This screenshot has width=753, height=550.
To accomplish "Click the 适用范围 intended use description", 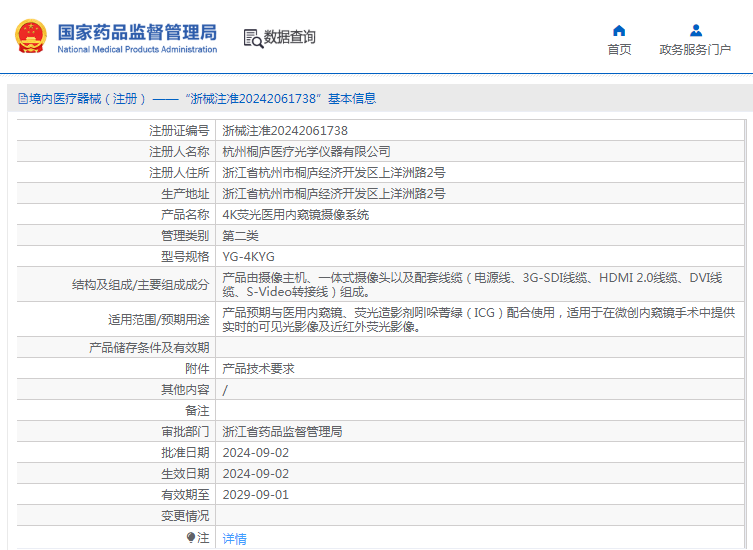I will pos(479,320).
